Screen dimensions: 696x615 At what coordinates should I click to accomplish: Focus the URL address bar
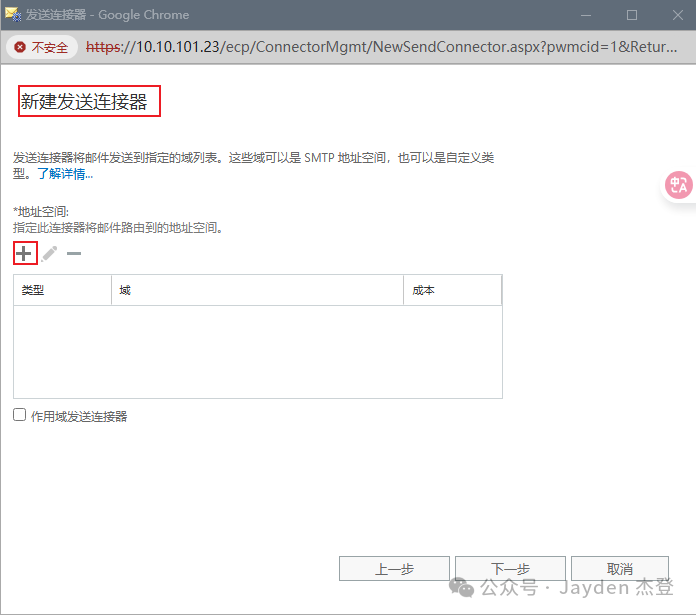click(380, 47)
